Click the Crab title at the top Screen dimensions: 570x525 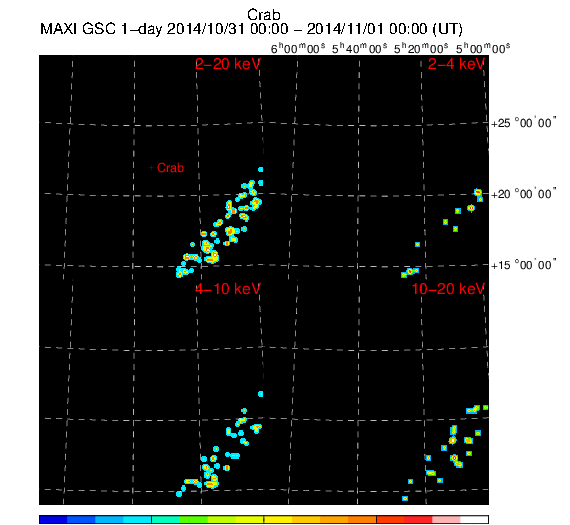click(x=264, y=15)
